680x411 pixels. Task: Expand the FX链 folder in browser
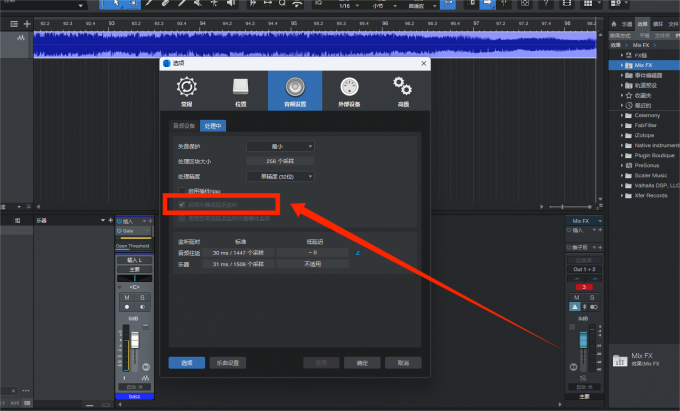click(622, 55)
